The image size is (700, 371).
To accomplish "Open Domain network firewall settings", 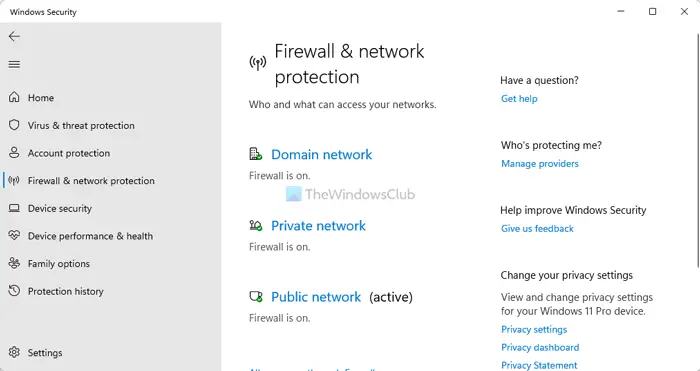I will click(x=321, y=154).
